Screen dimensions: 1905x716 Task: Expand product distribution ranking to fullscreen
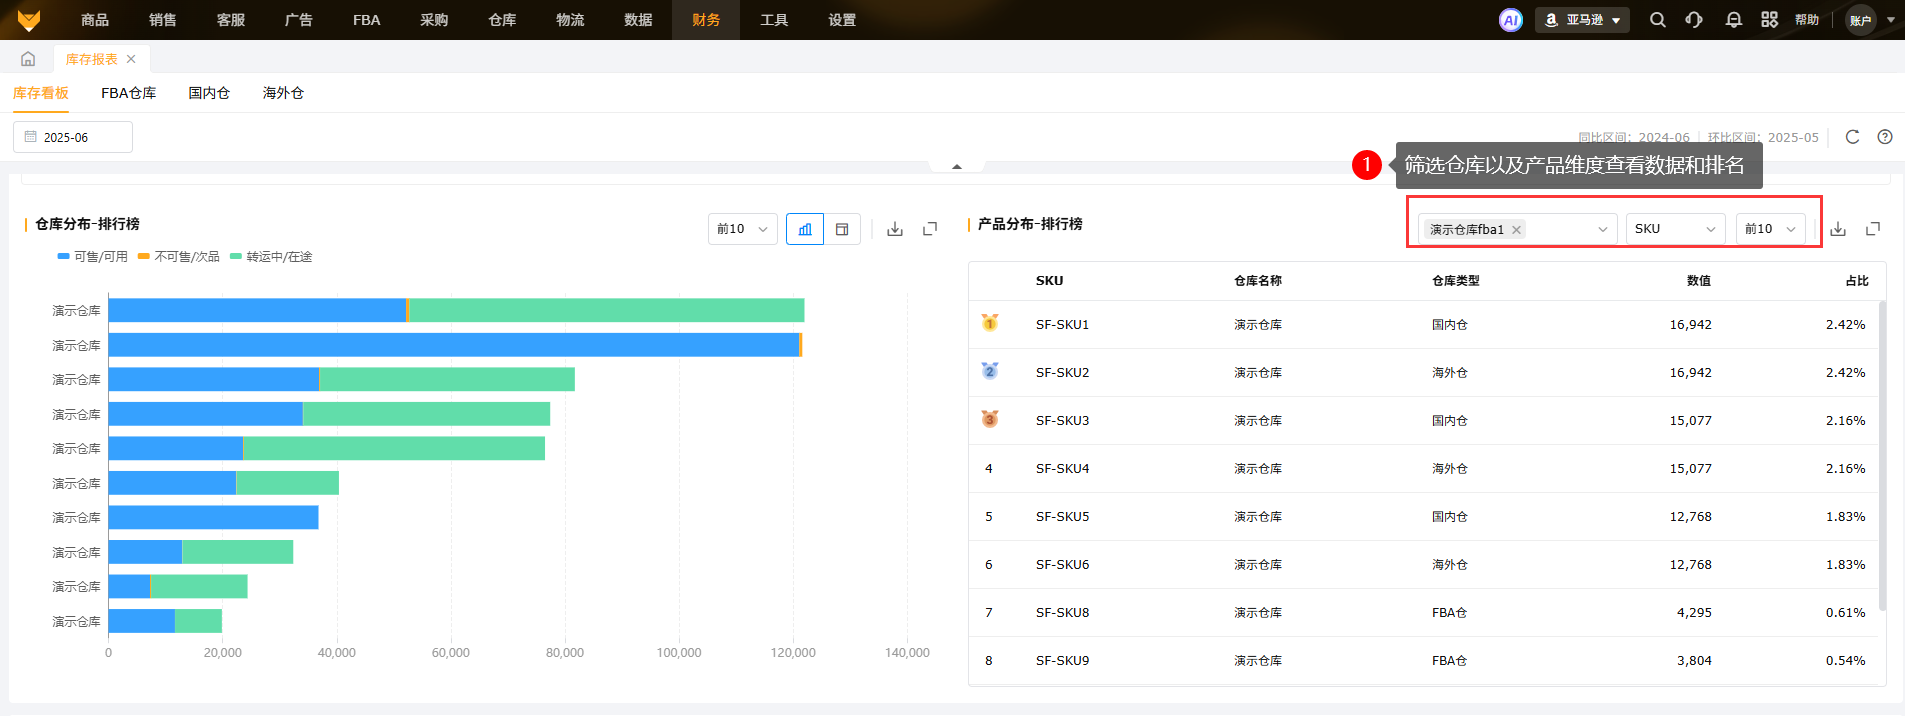click(x=1873, y=229)
